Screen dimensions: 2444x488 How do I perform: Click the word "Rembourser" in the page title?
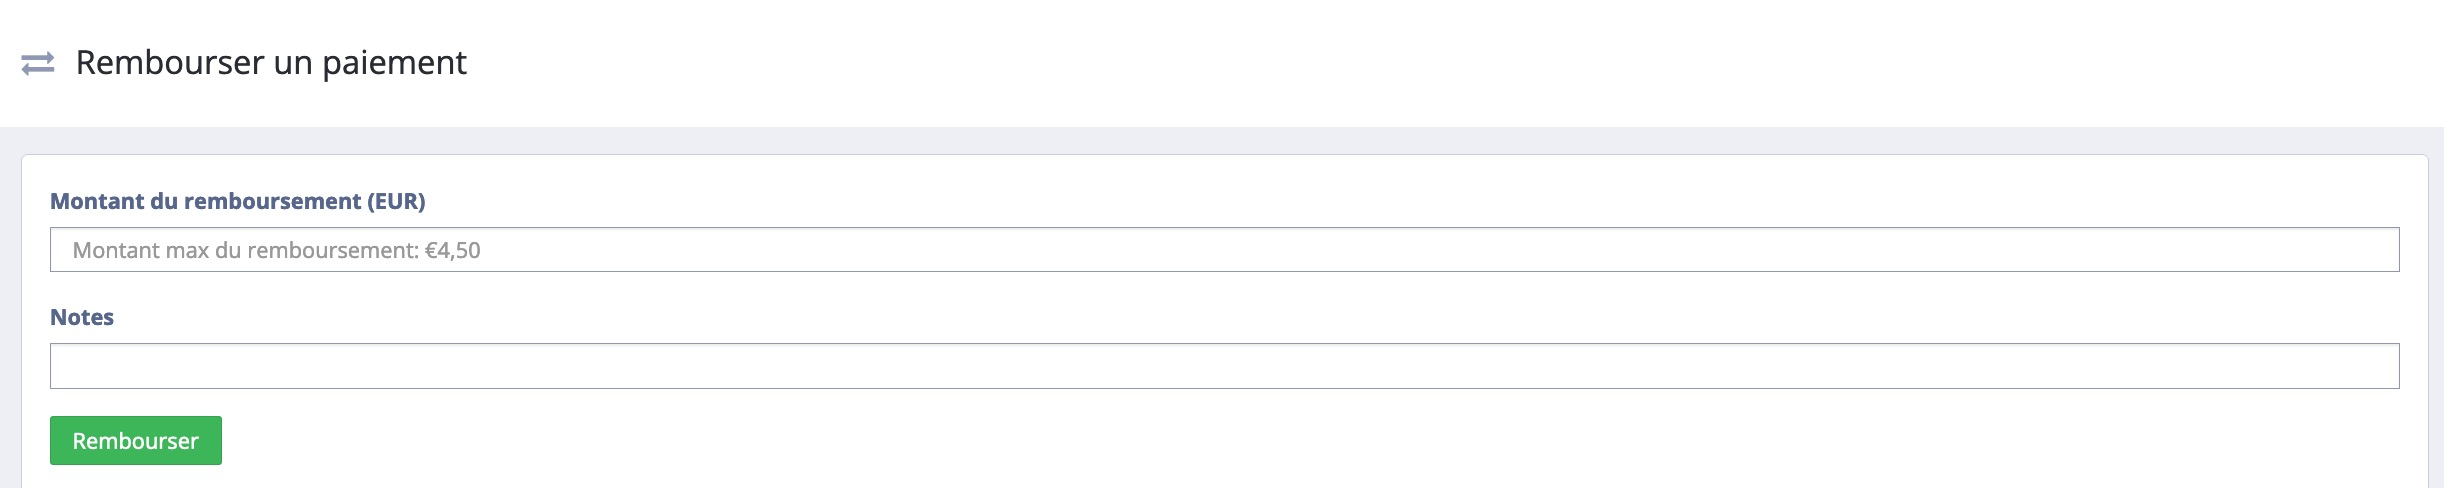tap(170, 63)
